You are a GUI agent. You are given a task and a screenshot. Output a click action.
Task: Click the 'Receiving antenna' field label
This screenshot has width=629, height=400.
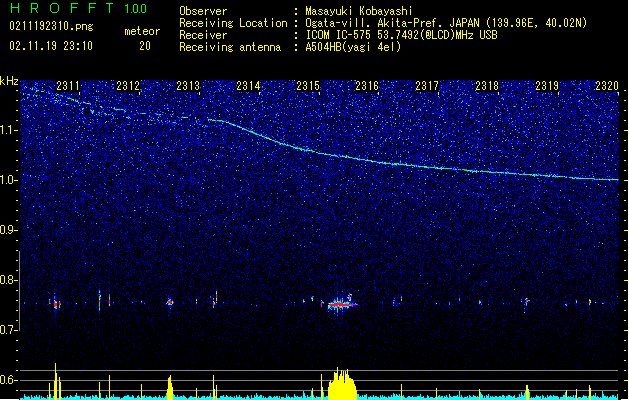tap(230, 47)
